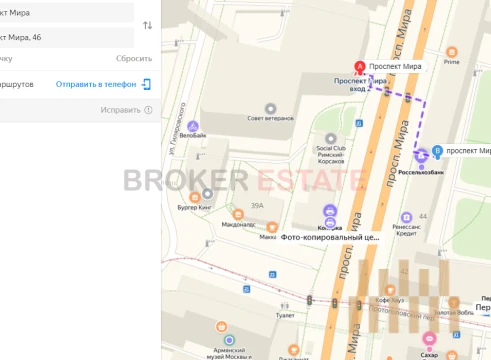The width and height of the screenshot is (491, 360).
Task: Open the Совет ветеранов map marker
Action: 270,109
